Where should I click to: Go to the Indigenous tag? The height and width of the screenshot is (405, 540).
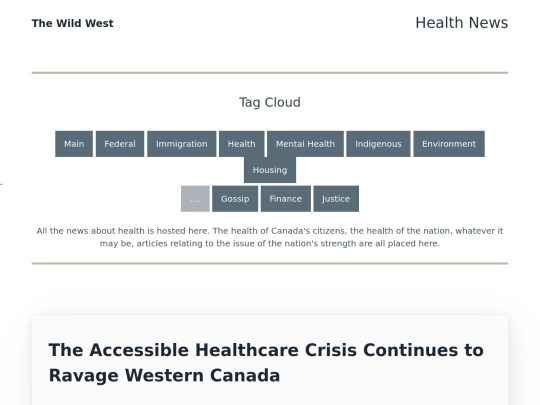378,144
